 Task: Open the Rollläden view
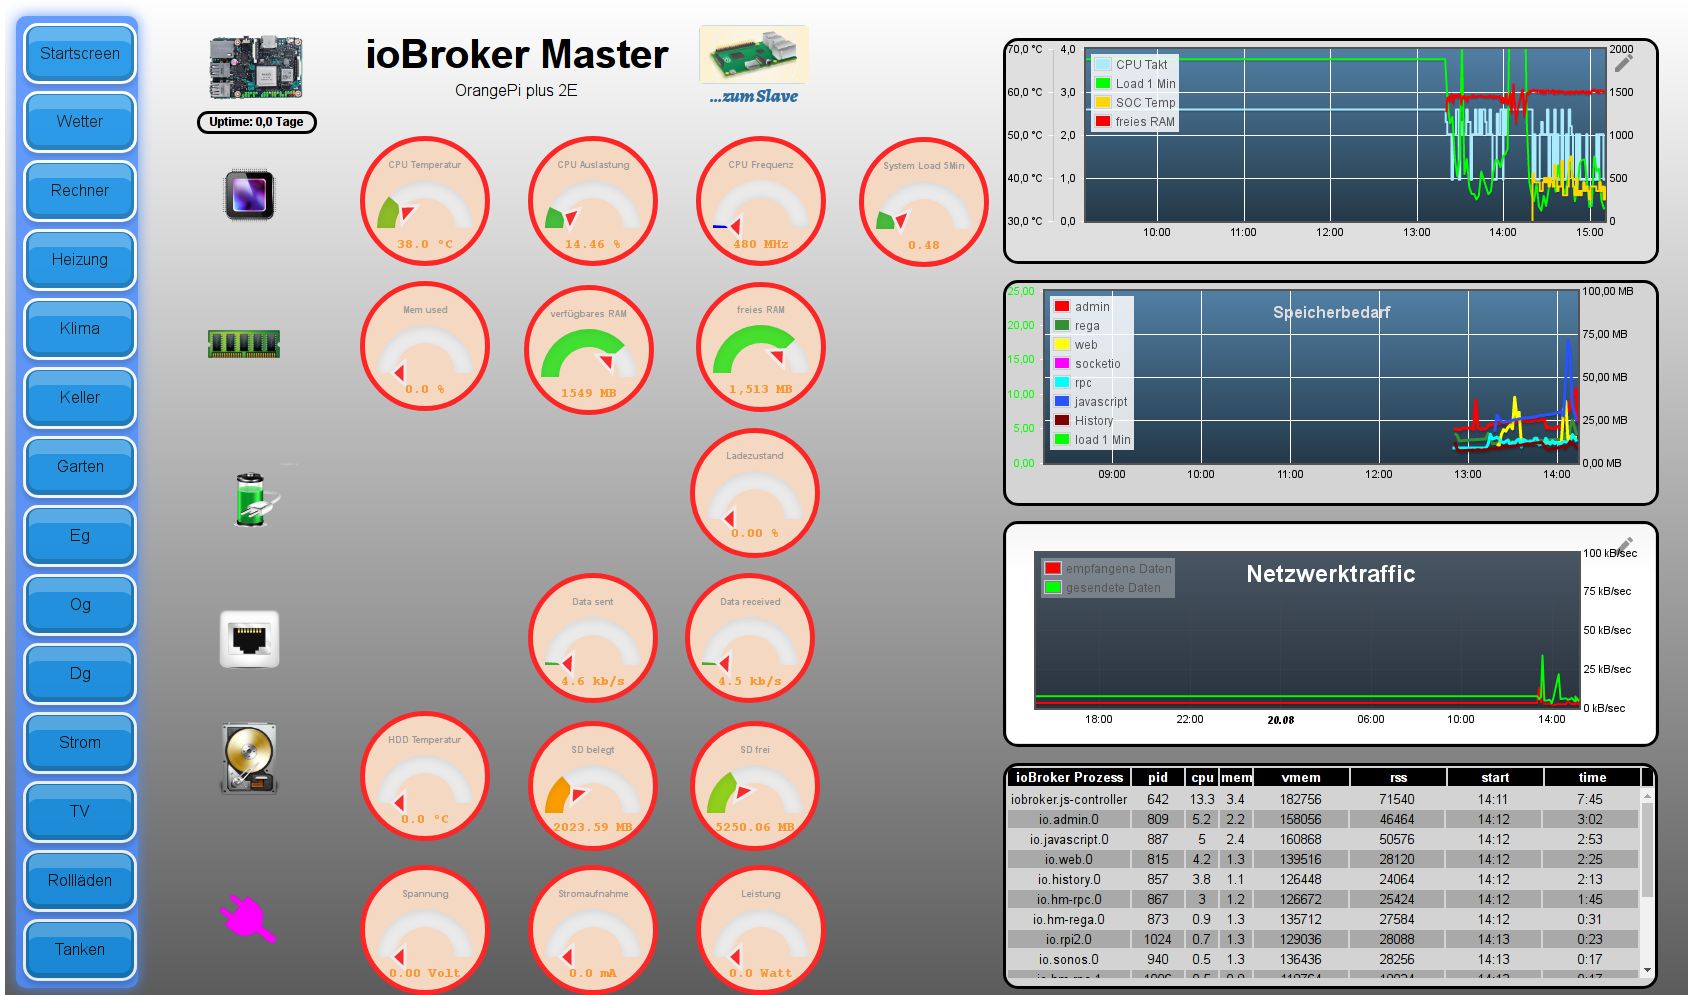(x=80, y=881)
